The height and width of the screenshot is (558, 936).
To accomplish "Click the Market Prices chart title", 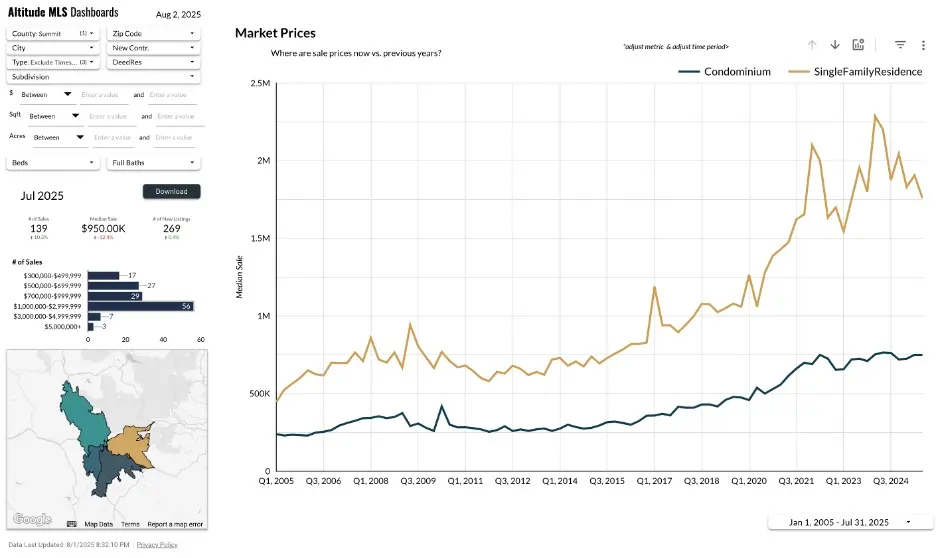I will tap(275, 33).
